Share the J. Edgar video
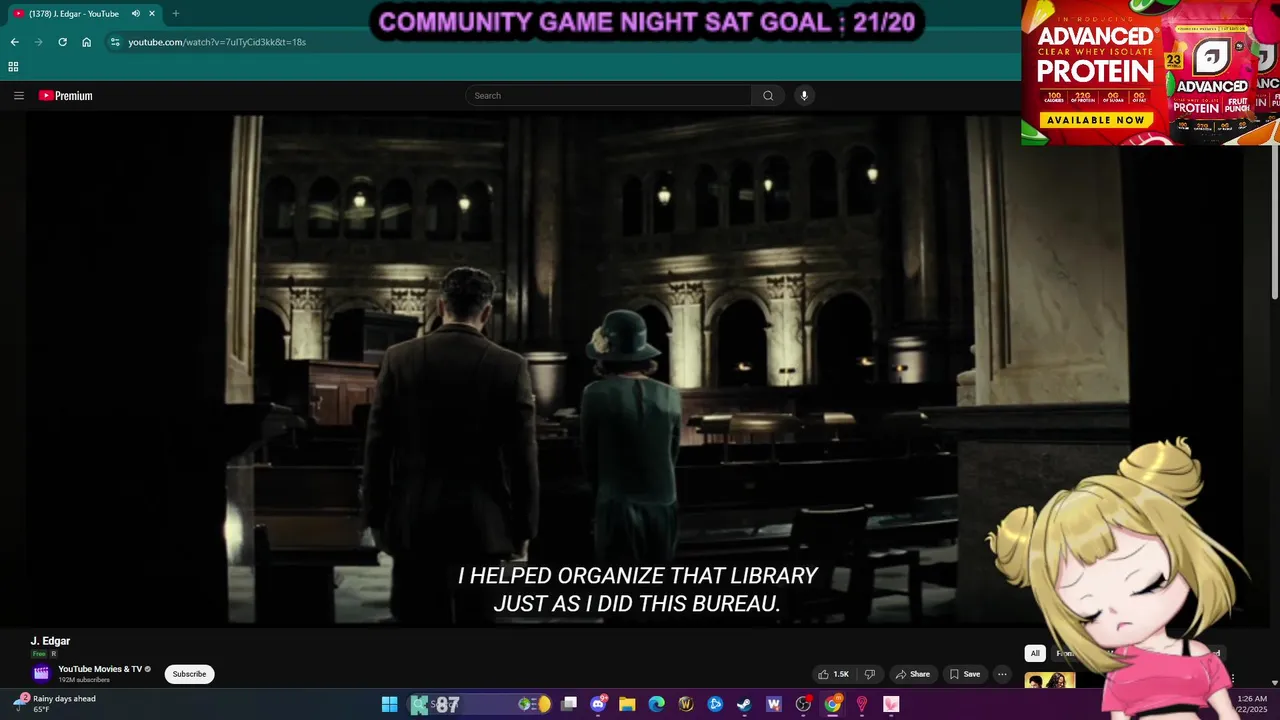The width and height of the screenshot is (1280, 720). 912,674
